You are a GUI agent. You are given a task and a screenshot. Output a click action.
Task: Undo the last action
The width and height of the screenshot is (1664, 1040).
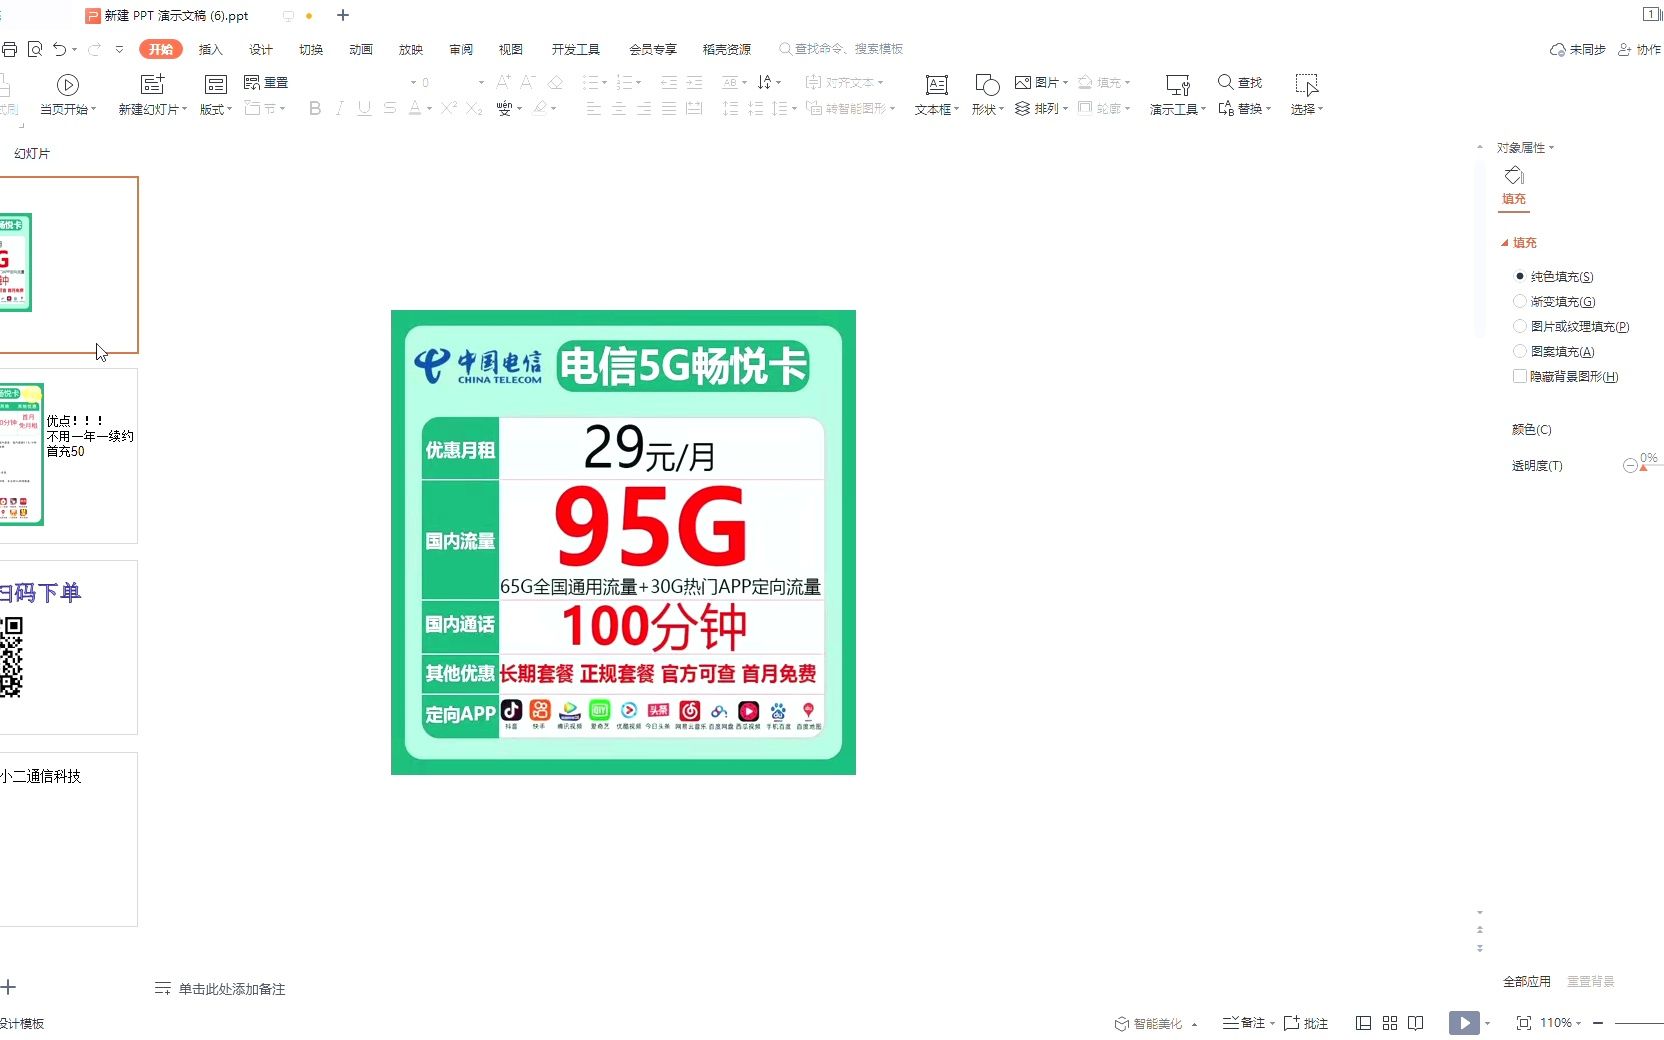tap(60, 49)
